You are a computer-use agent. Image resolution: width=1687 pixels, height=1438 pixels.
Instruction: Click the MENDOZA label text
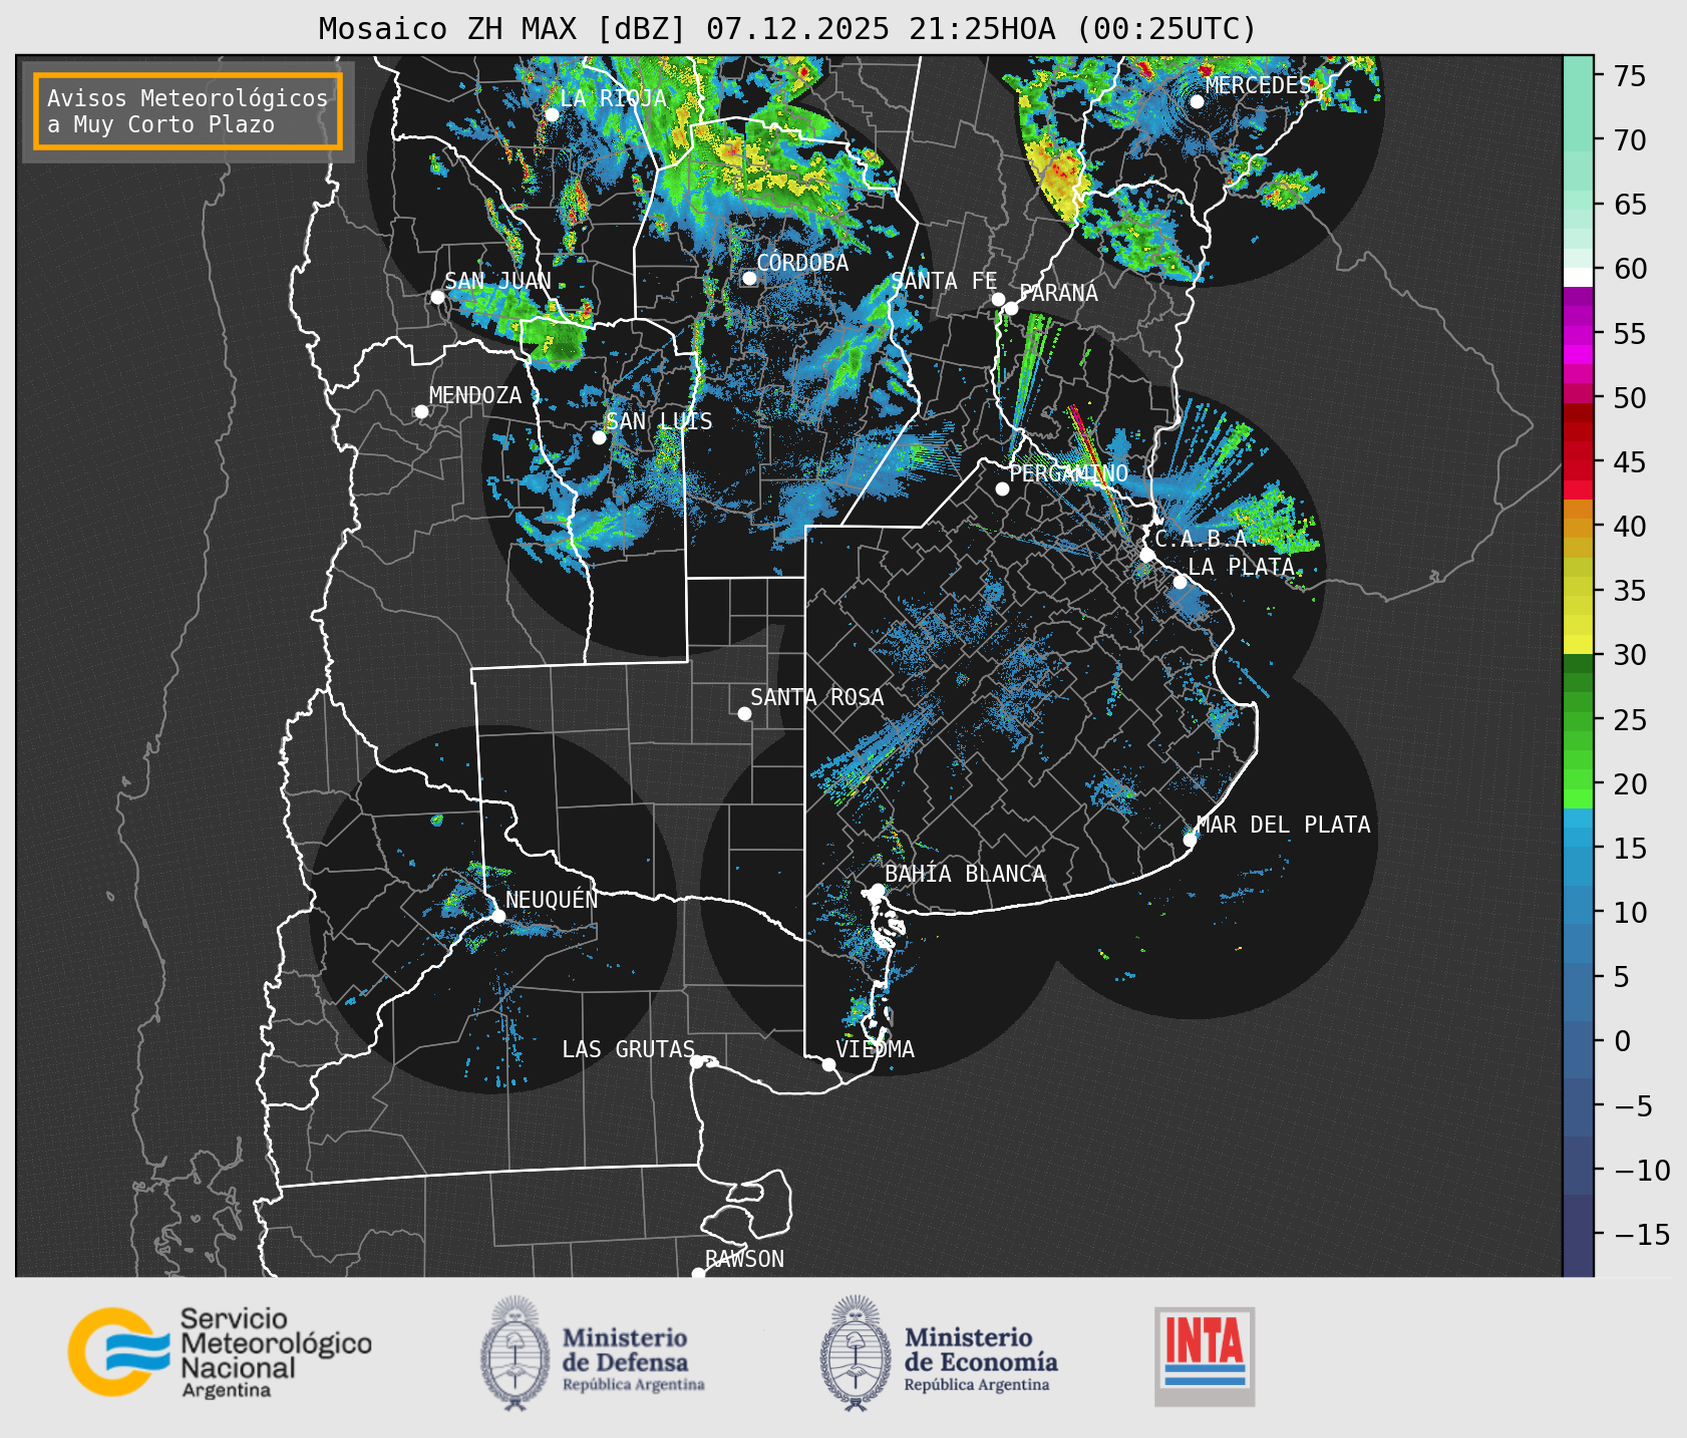coord(475,395)
